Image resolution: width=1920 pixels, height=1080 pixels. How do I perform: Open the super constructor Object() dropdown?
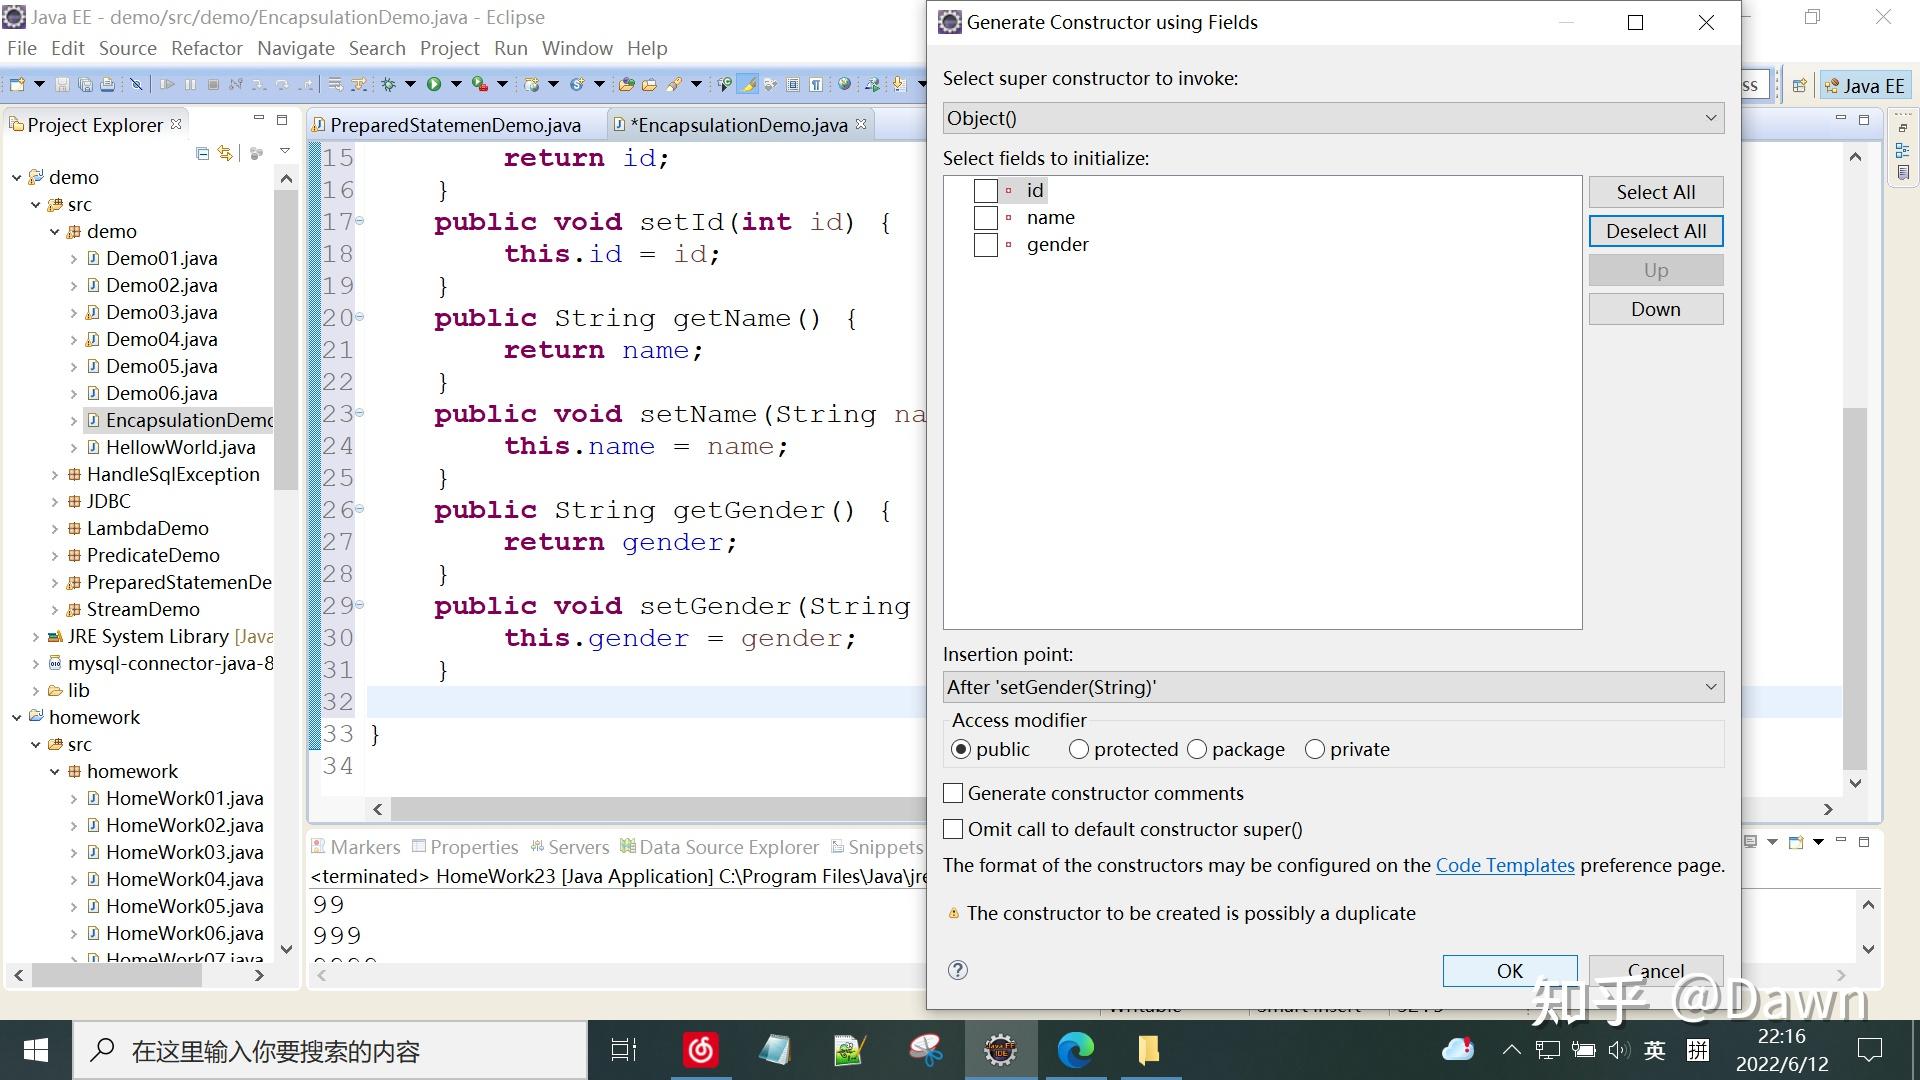1333,118
